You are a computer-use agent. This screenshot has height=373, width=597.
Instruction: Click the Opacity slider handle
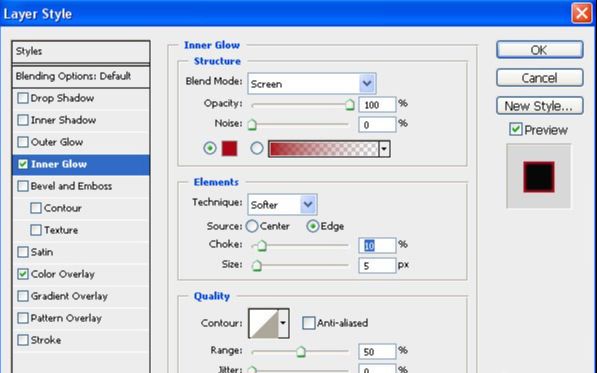point(350,105)
